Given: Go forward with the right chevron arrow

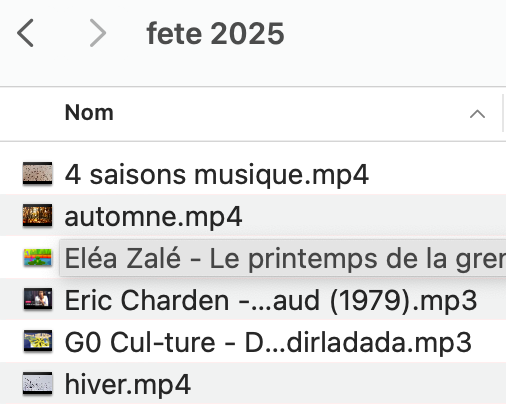Looking at the screenshot, I should pos(98,33).
